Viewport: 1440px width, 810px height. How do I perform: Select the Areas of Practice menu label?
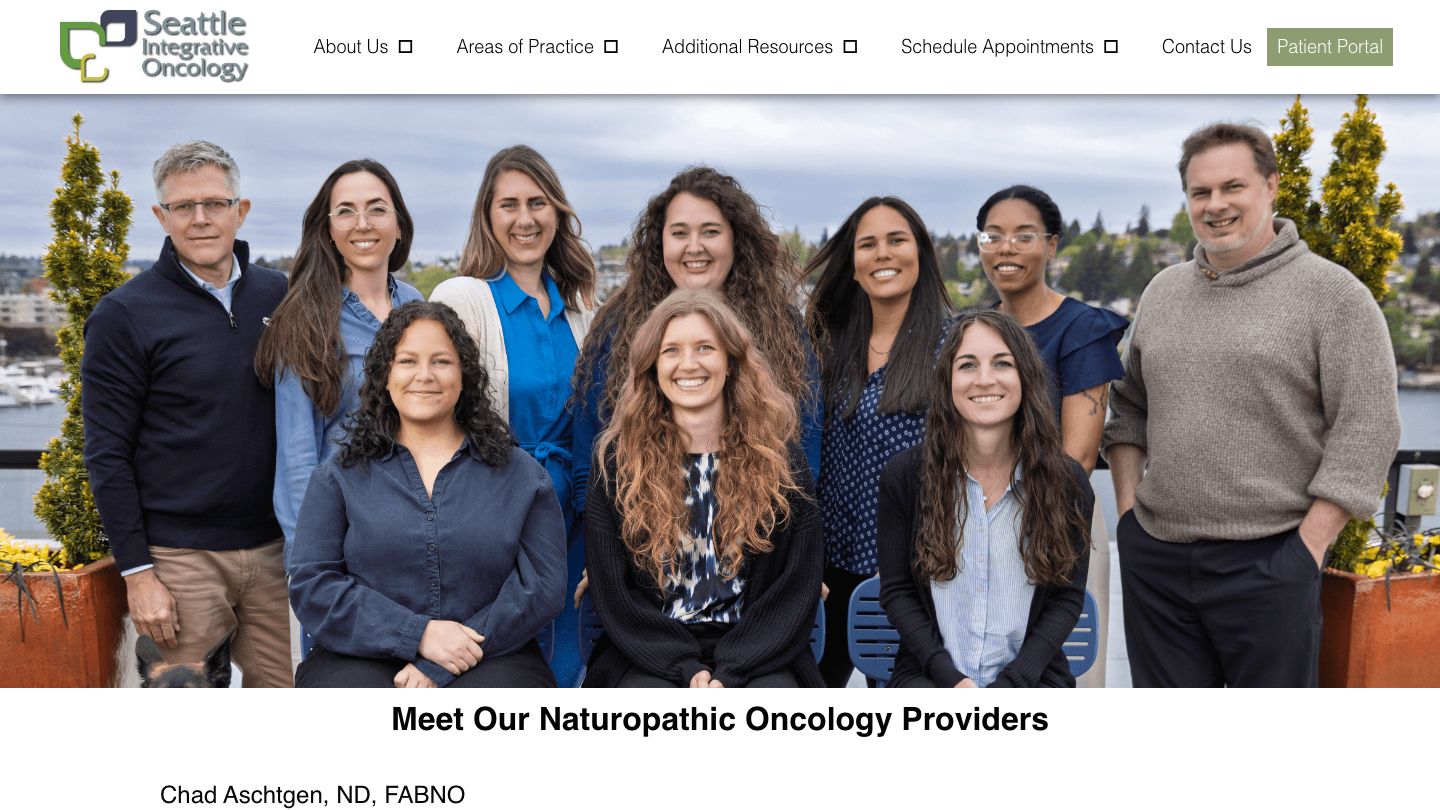coord(525,47)
